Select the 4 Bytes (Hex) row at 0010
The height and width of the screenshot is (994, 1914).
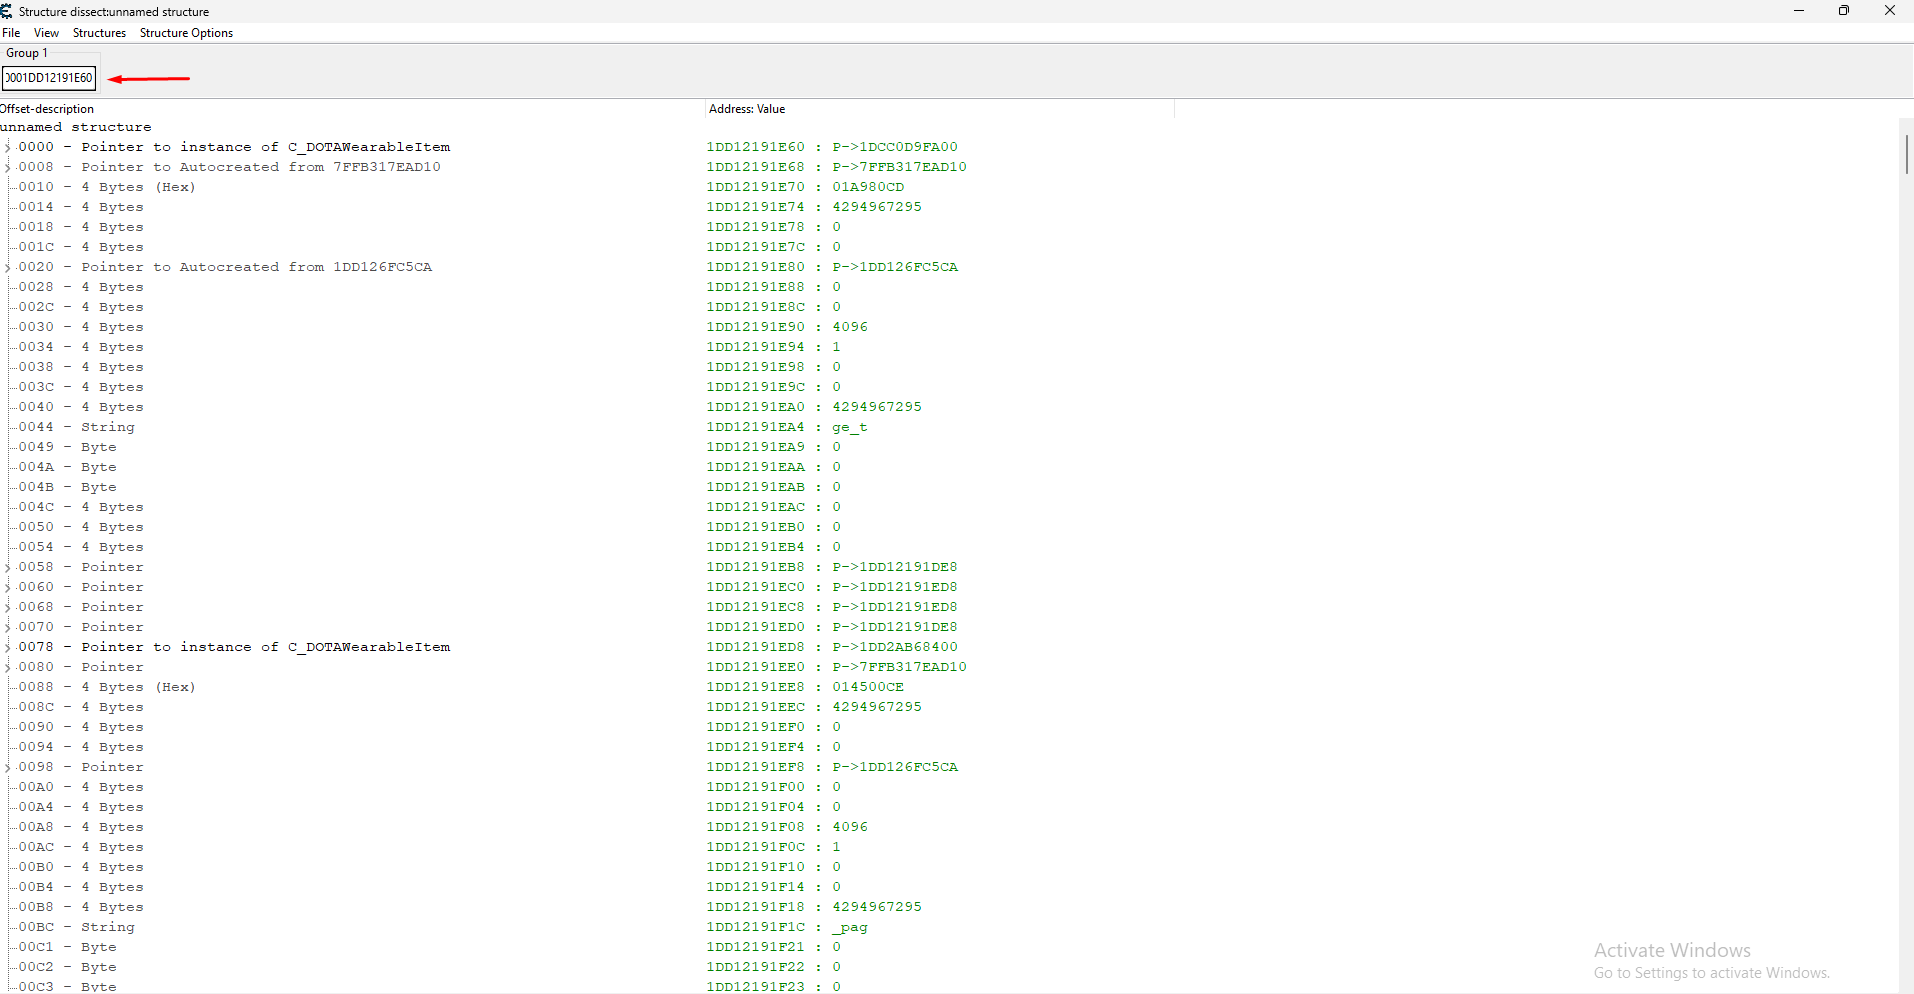(137, 187)
